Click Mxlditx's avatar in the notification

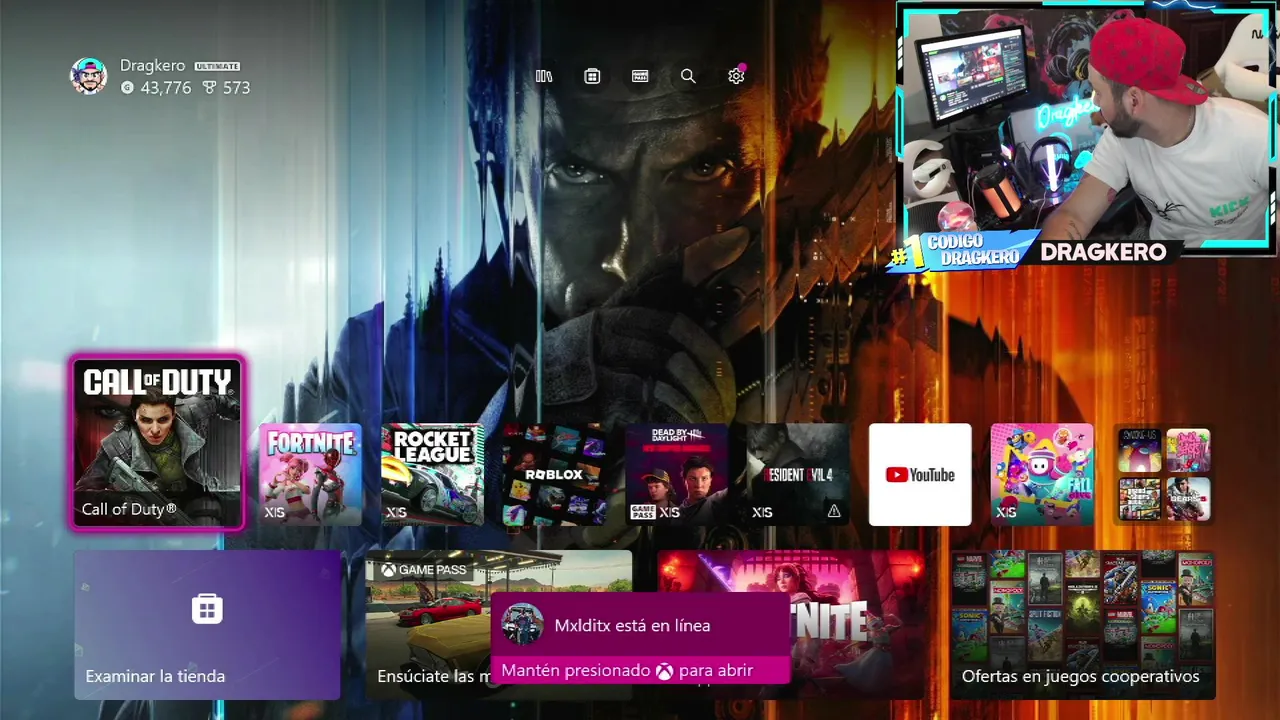[522, 625]
